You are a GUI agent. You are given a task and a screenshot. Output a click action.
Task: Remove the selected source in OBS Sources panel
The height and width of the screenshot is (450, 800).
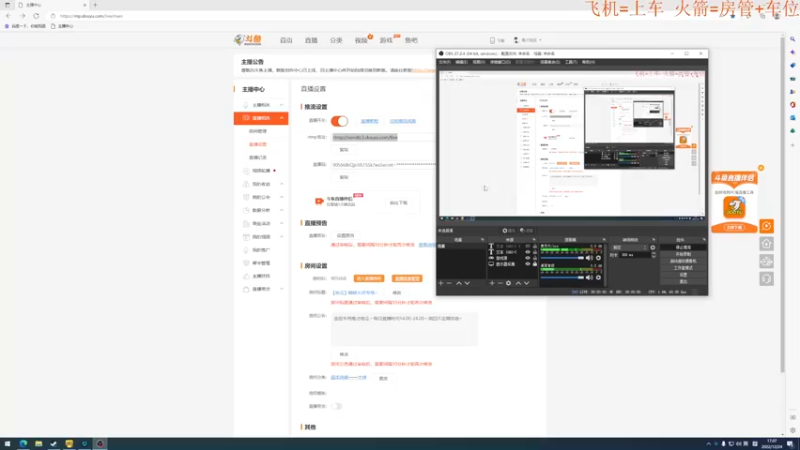[500, 283]
